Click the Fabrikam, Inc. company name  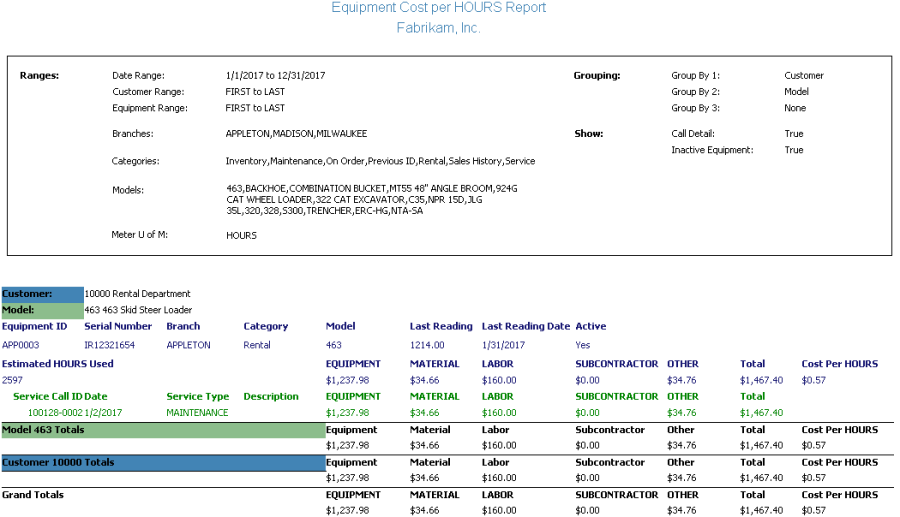pos(438,28)
